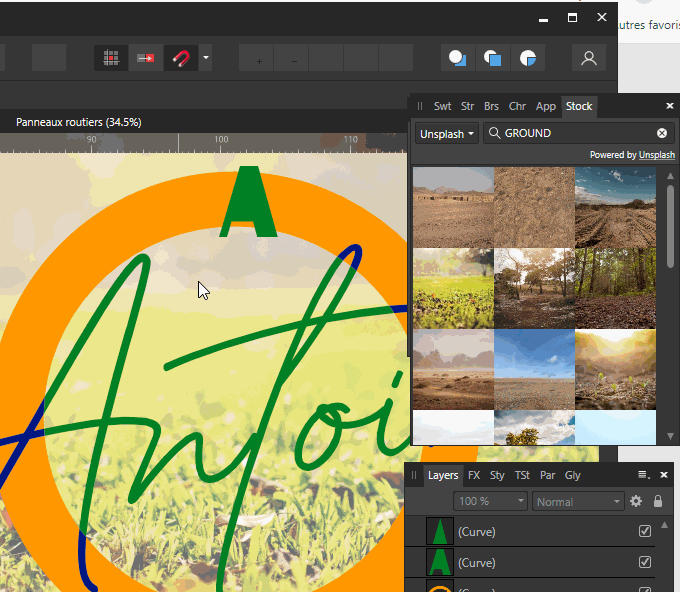Click the green letter A on canvas
This screenshot has width=680, height=592.
tap(248, 202)
